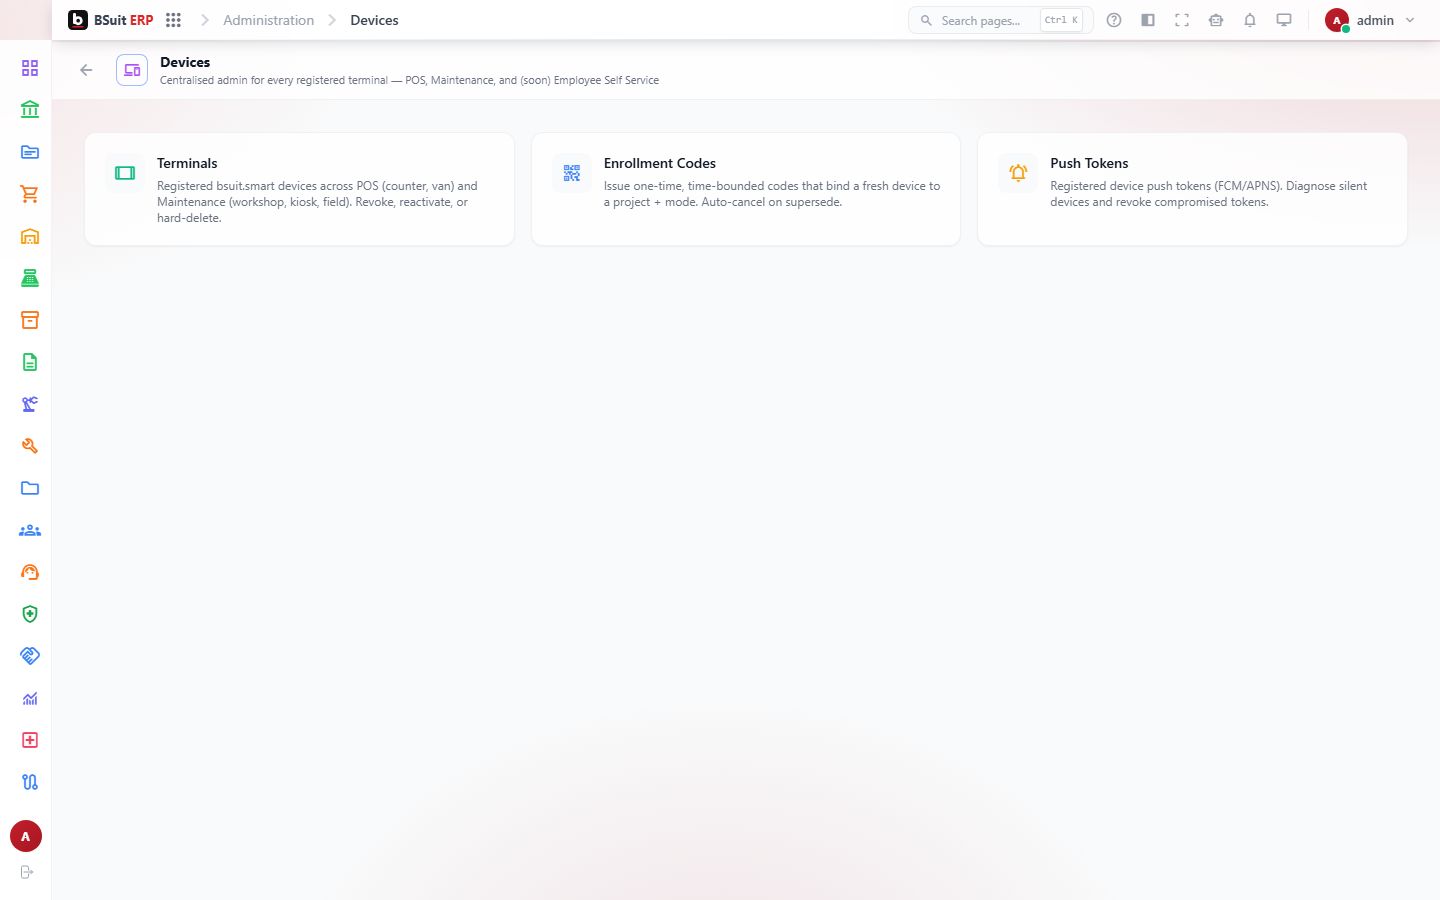The width and height of the screenshot is (1440, 900).
Task: Click the shopping cart sidebar icon
Action: 30,194
